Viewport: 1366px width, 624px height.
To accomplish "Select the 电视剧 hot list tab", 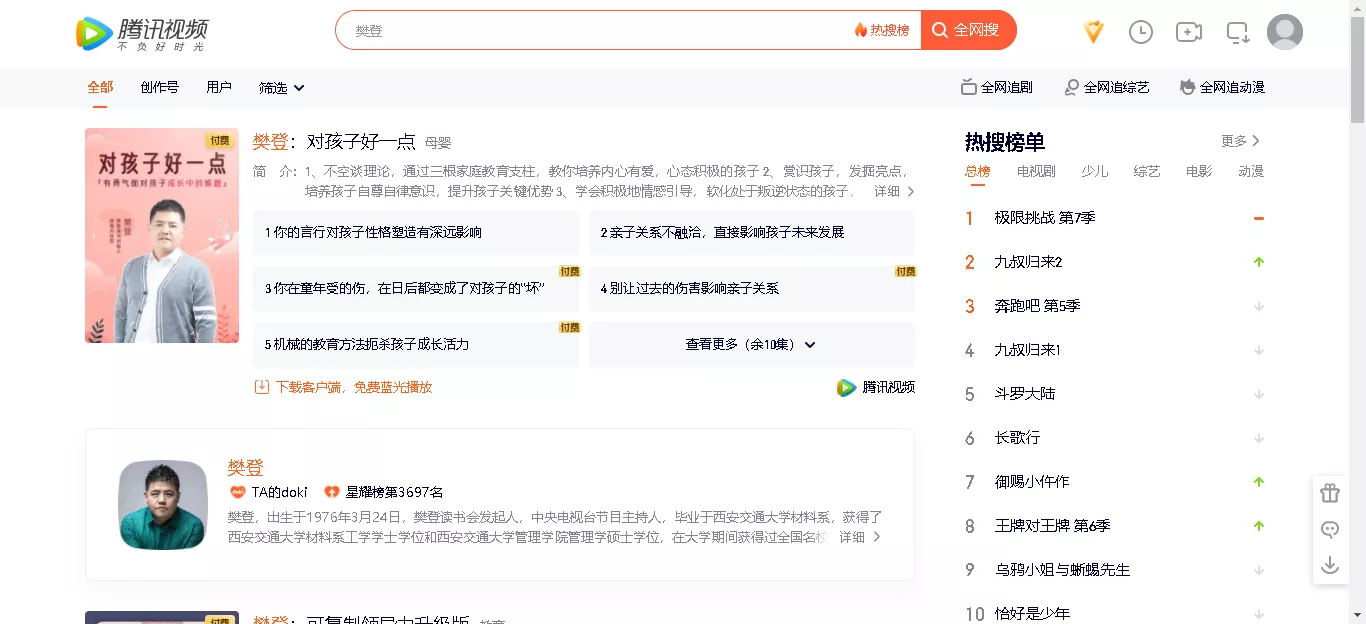I will tap(1035, 171).
